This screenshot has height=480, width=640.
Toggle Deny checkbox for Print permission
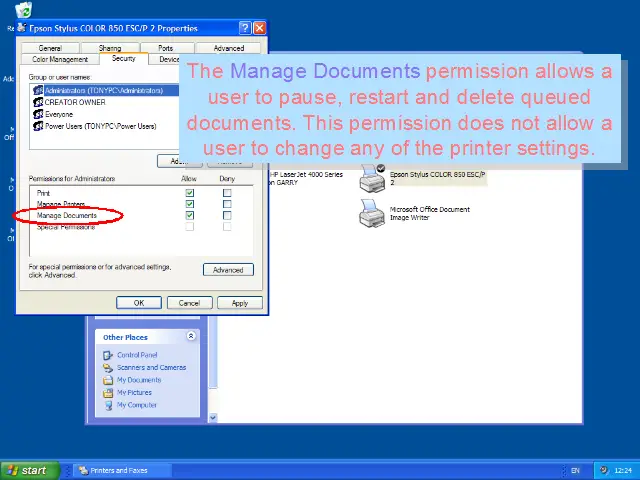click(227, 193)
